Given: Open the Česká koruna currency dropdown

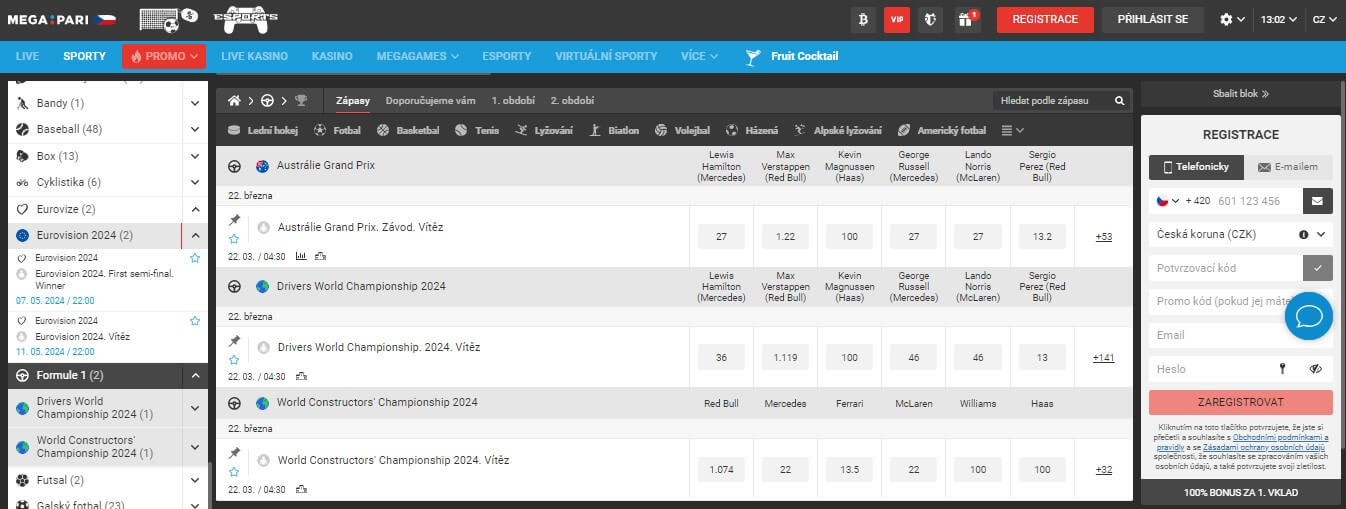Looking at the screenshot, I should pyautogui.click(x=1241, y=234).
